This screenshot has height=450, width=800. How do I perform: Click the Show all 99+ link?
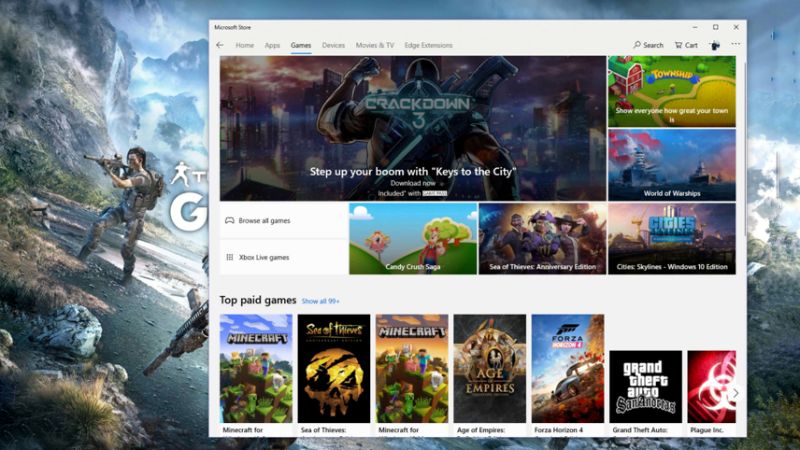pyautogui.click(x=321, y=301)
